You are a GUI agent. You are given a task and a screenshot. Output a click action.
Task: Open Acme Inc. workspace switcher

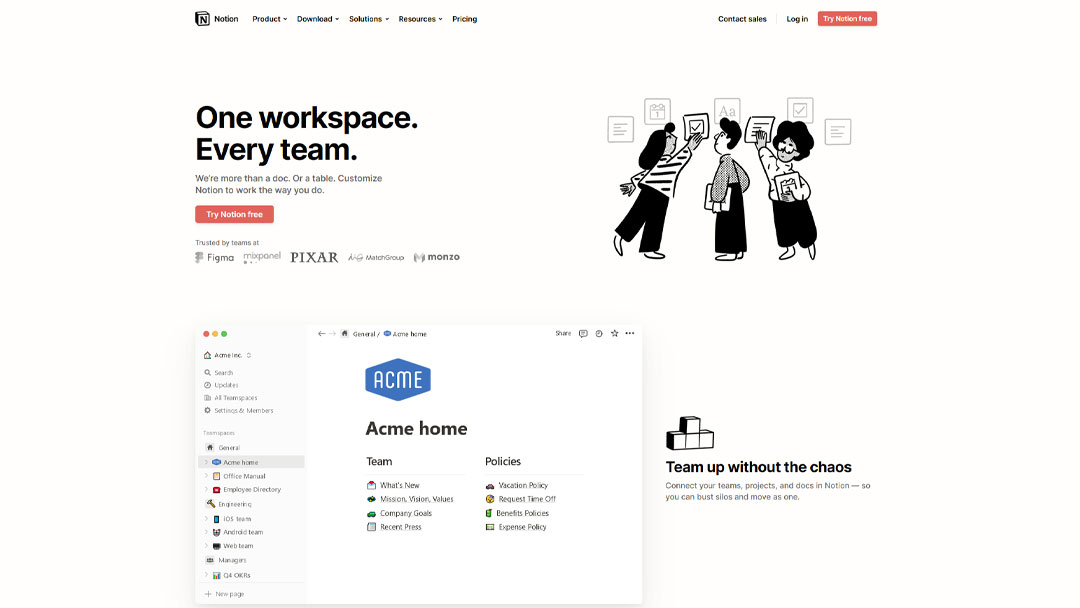click(227, 355)
